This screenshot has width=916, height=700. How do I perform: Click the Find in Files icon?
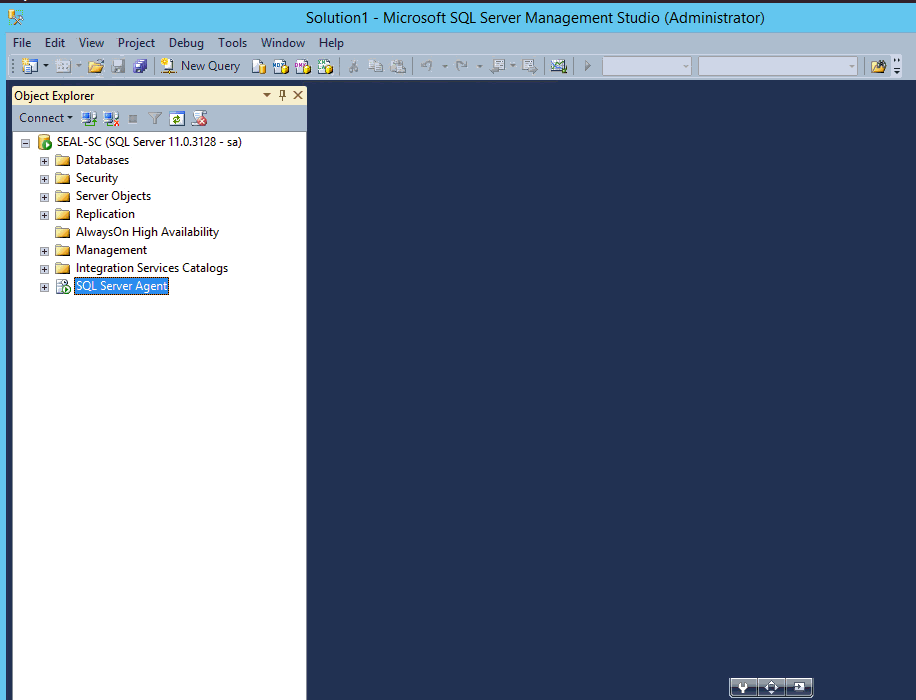tap(878, 66)
